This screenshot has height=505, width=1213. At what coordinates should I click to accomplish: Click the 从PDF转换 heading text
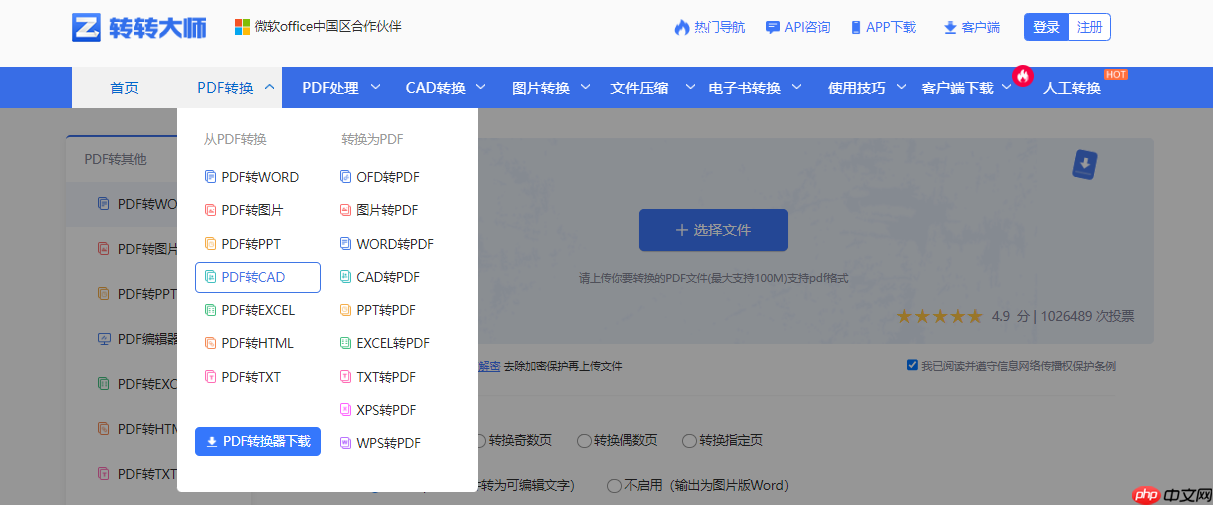click(235, 139)
